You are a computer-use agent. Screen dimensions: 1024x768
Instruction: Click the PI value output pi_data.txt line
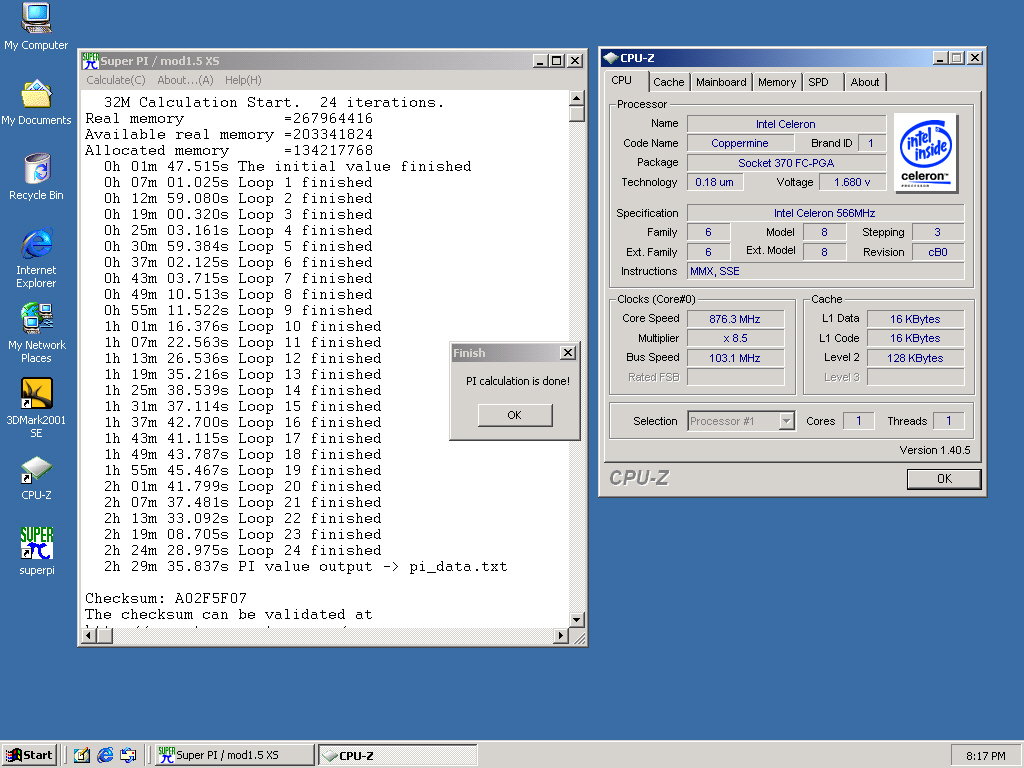(x=306, y=567)
